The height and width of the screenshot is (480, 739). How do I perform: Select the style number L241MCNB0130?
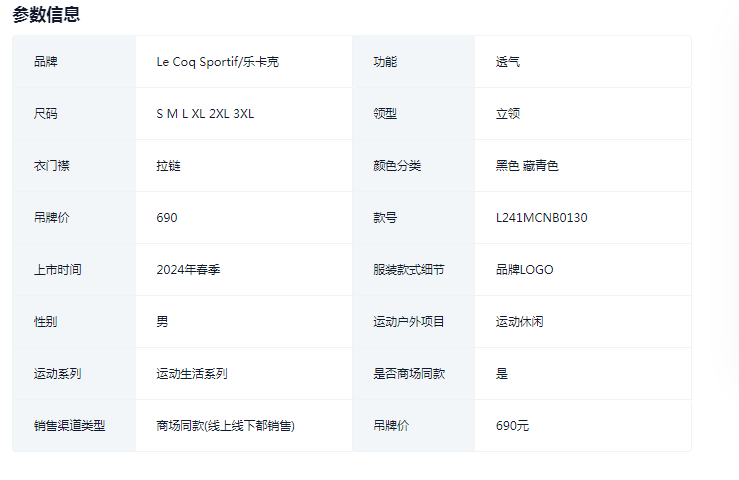click(x=541, y=218)
